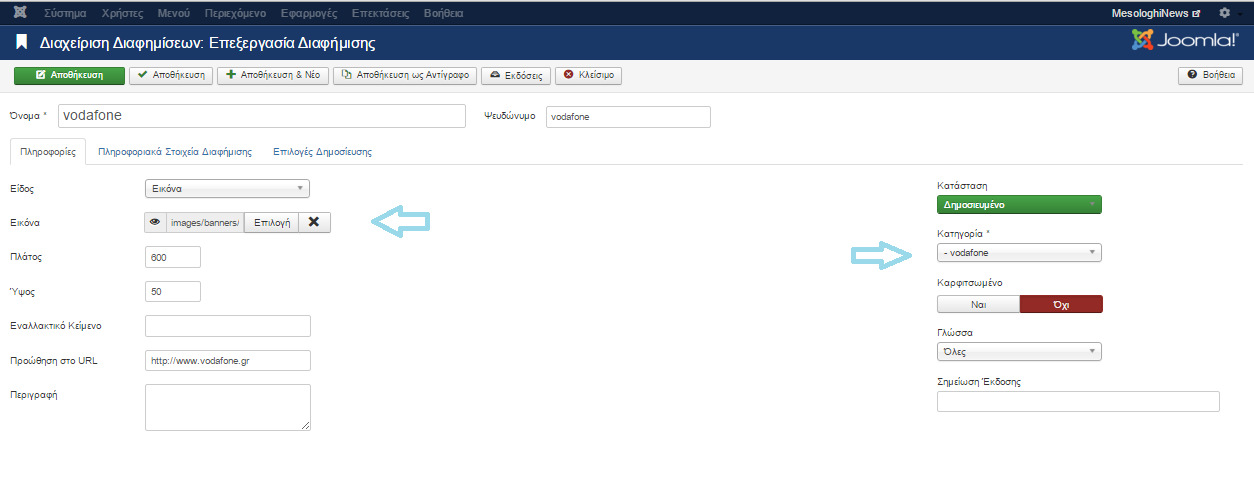The image size is (1254, 500).
Task: Focus the Σημείωση Έκδοσης field
Action: [1078, 401]
